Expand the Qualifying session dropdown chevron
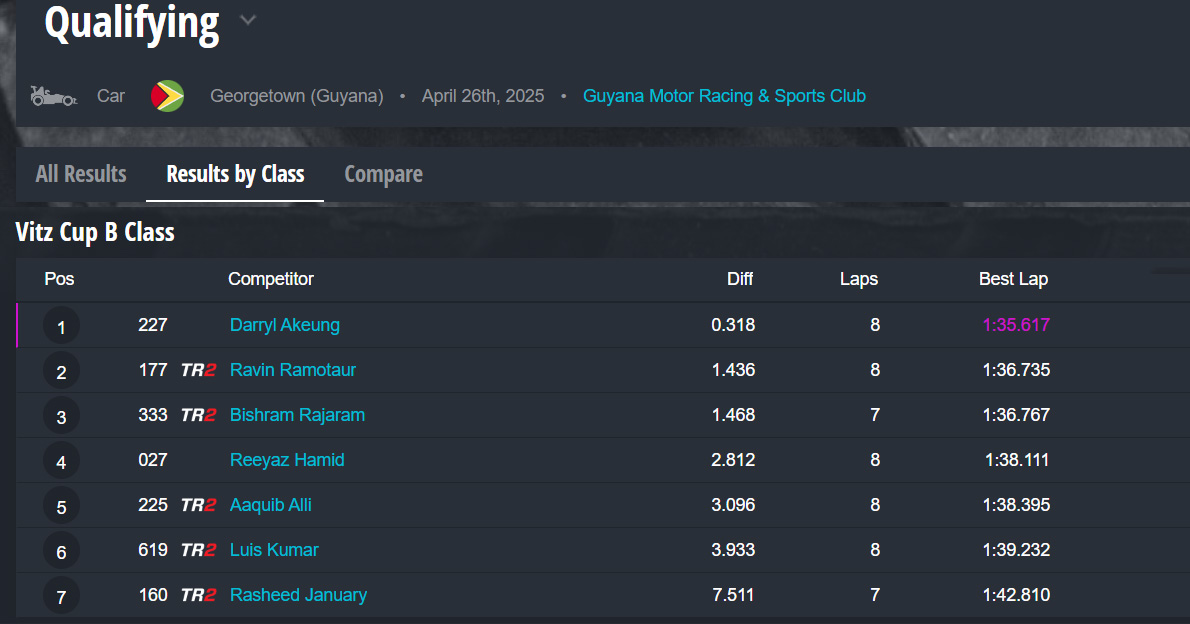This screenshot has width=1190, height=624. click(x=248, y=20)
